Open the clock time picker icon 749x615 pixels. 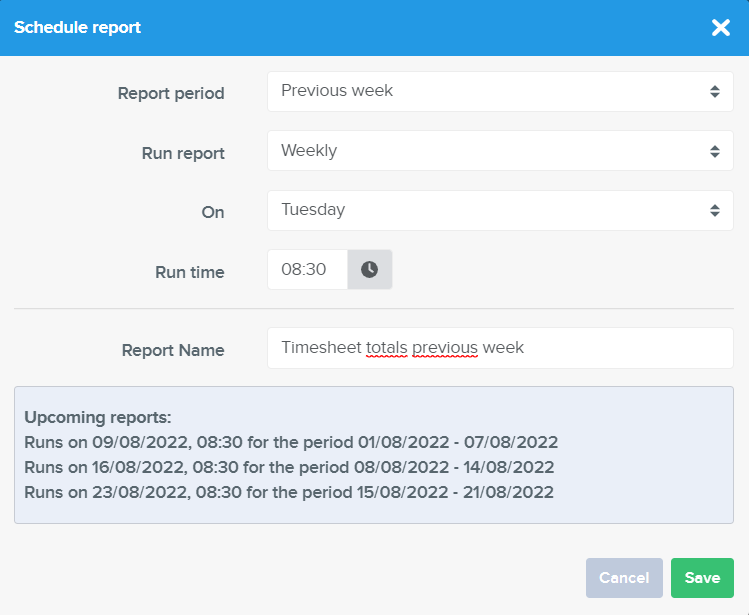(x=369, y=270)
